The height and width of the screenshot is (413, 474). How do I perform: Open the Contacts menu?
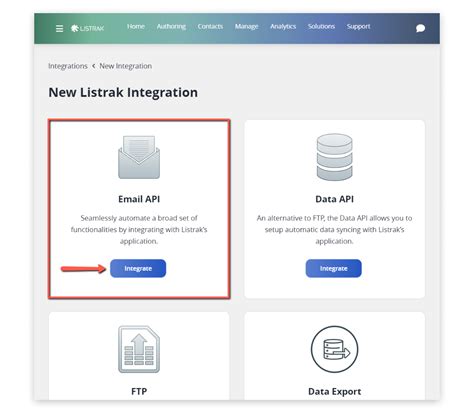click(x=210, y=26)
